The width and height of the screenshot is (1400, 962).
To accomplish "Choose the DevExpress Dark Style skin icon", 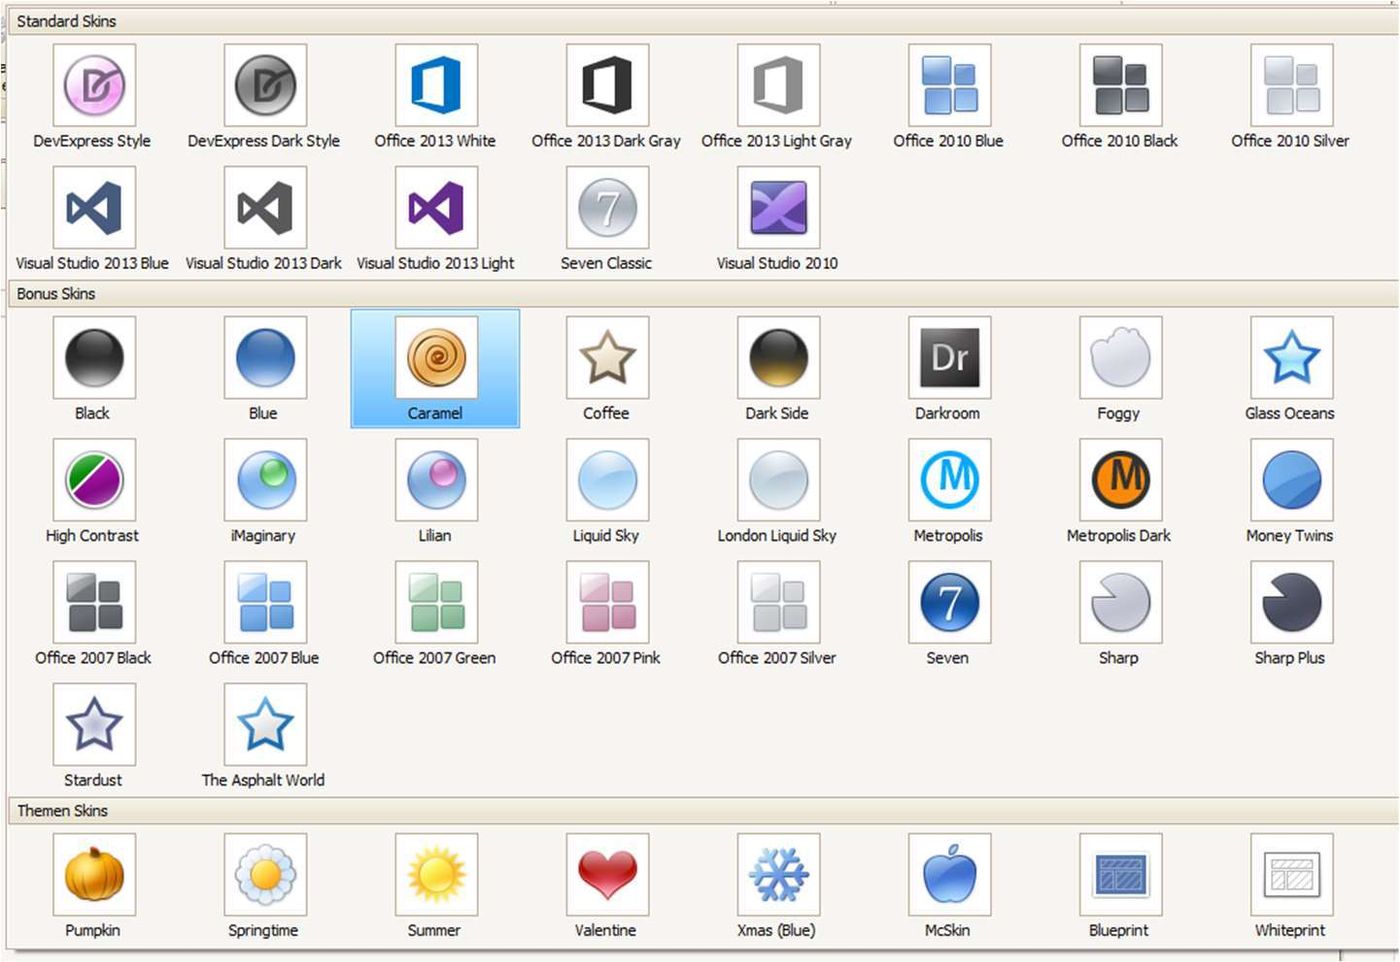I will click(265, 85).
